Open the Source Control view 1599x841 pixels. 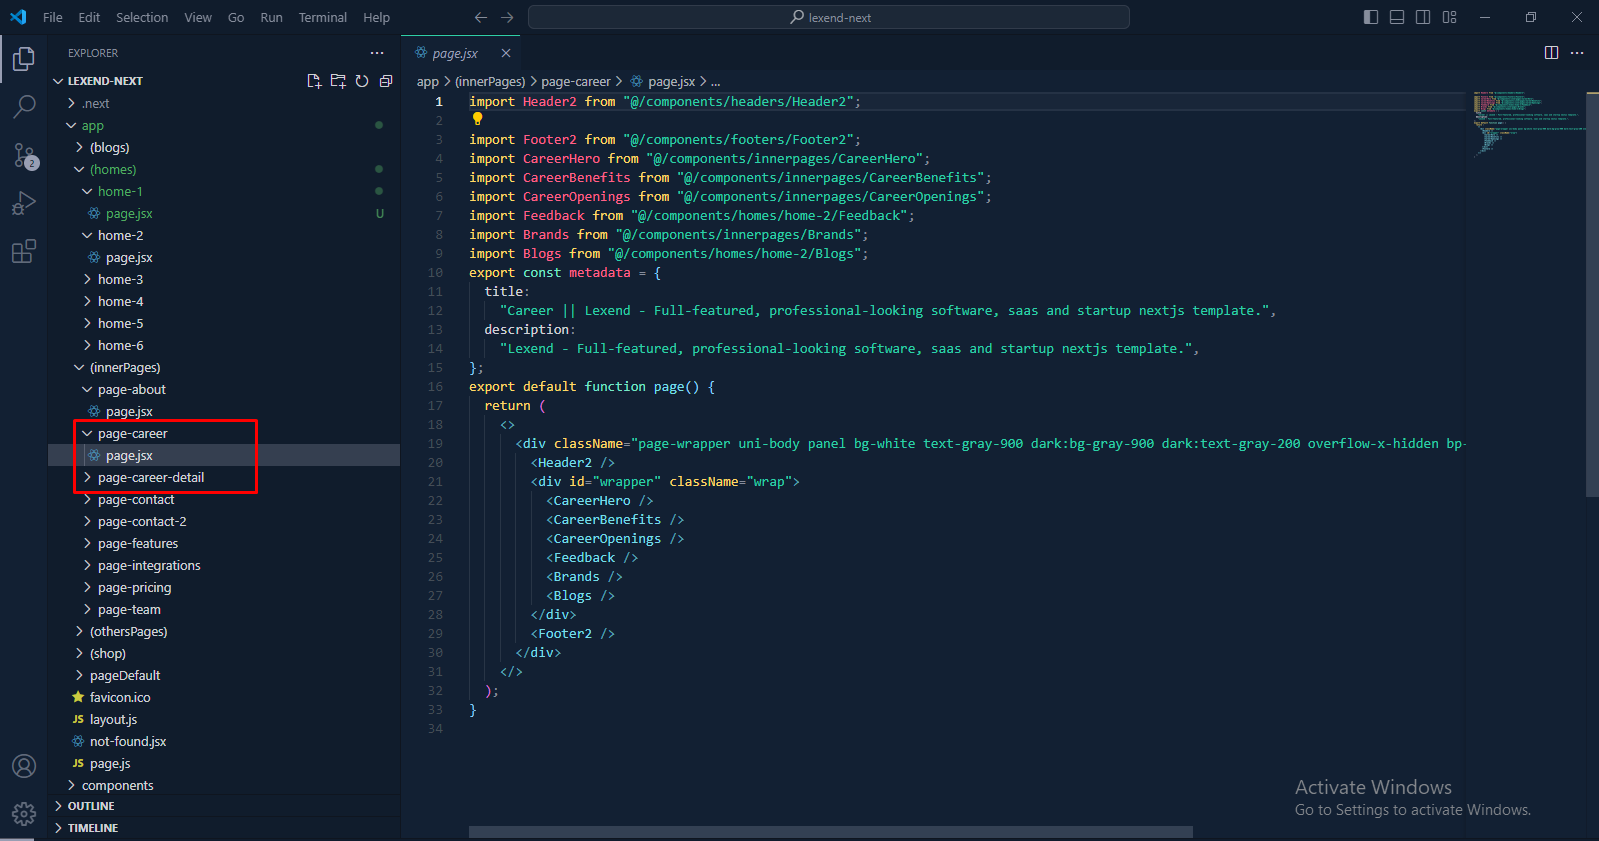(x=24, y=155)
